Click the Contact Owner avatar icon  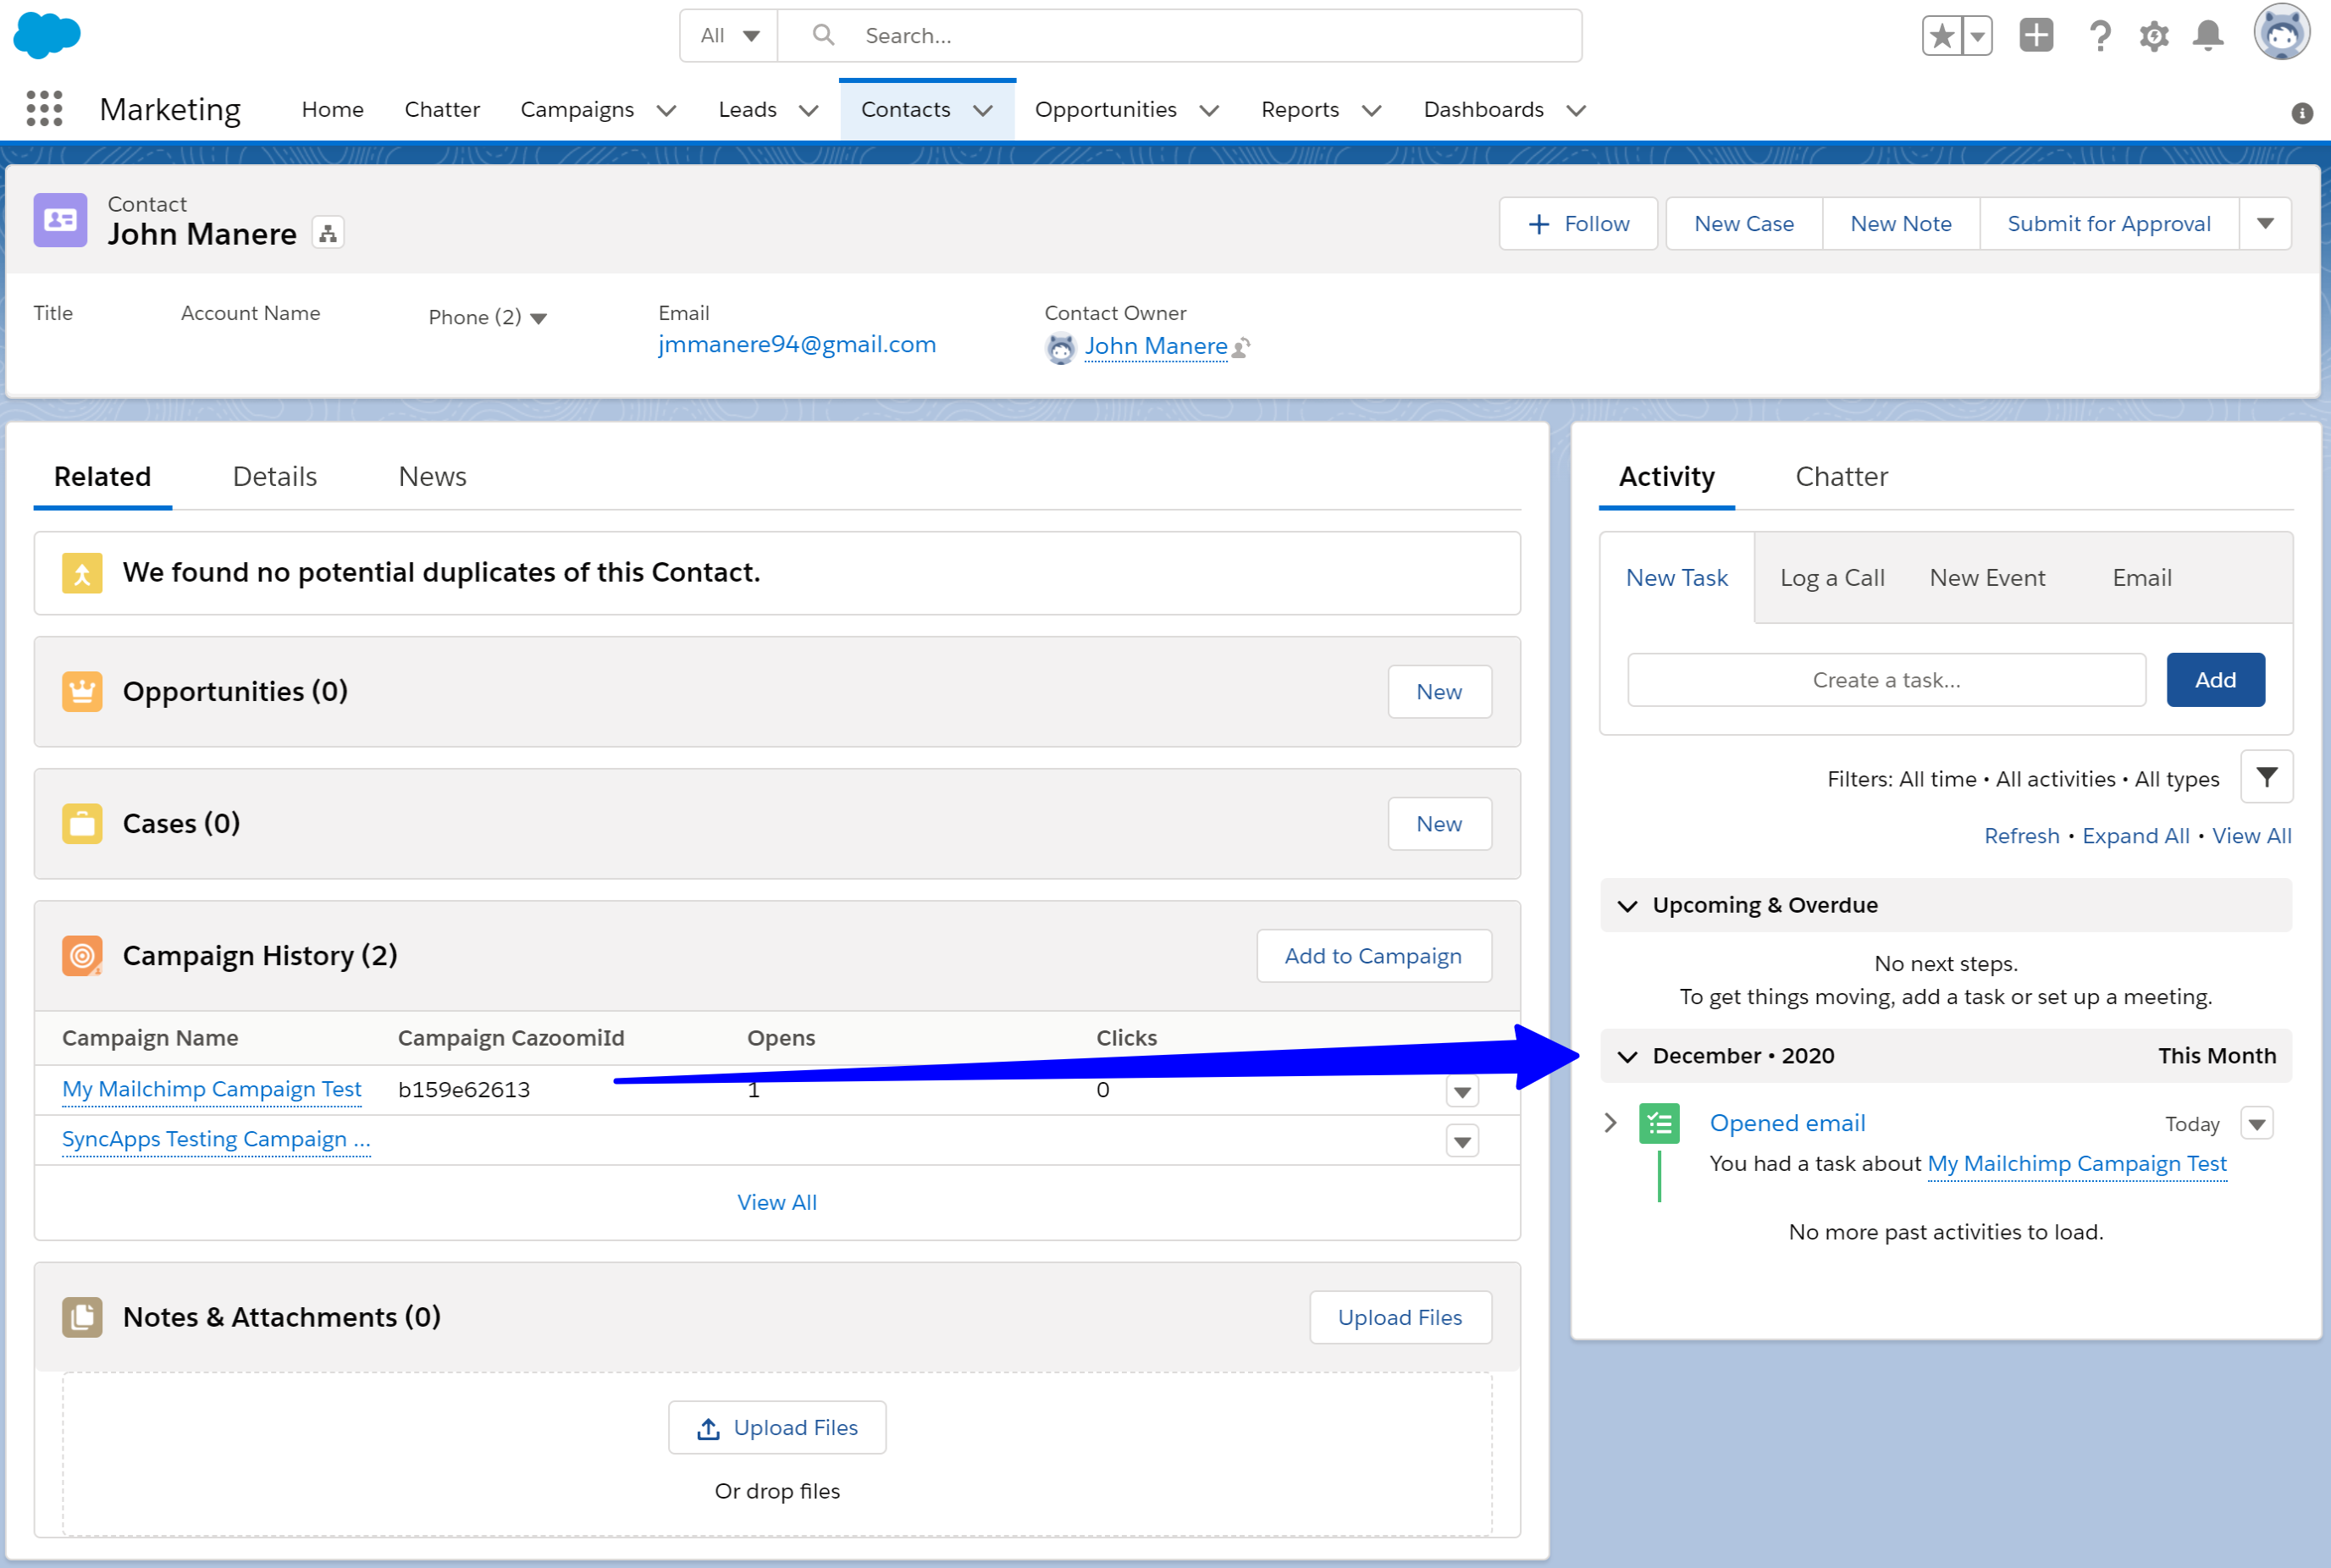tap(1061, 347)
